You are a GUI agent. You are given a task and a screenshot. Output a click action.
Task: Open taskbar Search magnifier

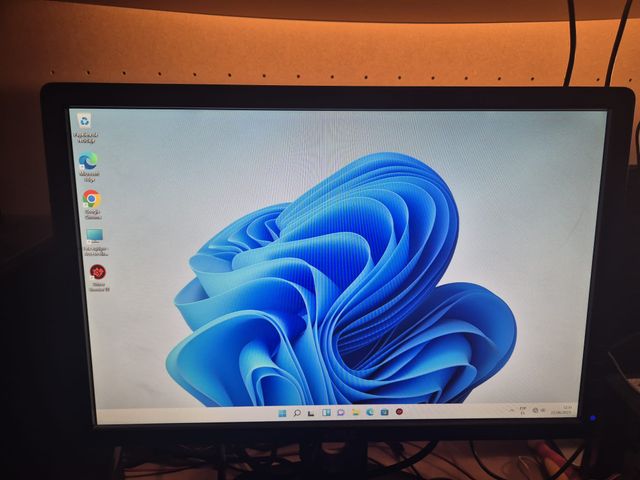tap(297, 413)
